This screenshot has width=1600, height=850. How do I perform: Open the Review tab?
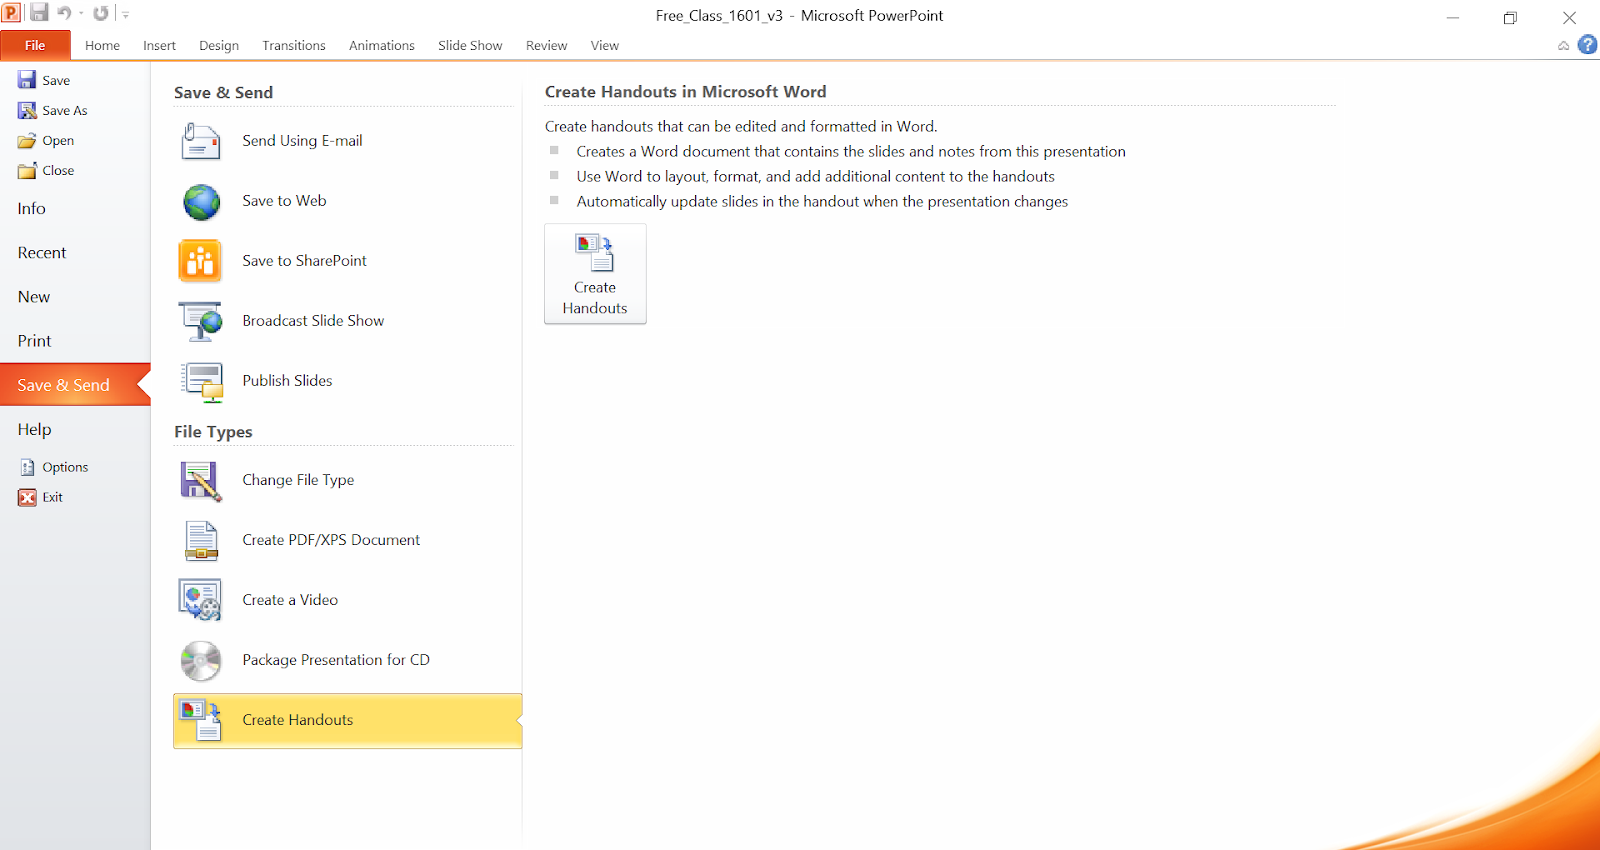pos(546,45)
